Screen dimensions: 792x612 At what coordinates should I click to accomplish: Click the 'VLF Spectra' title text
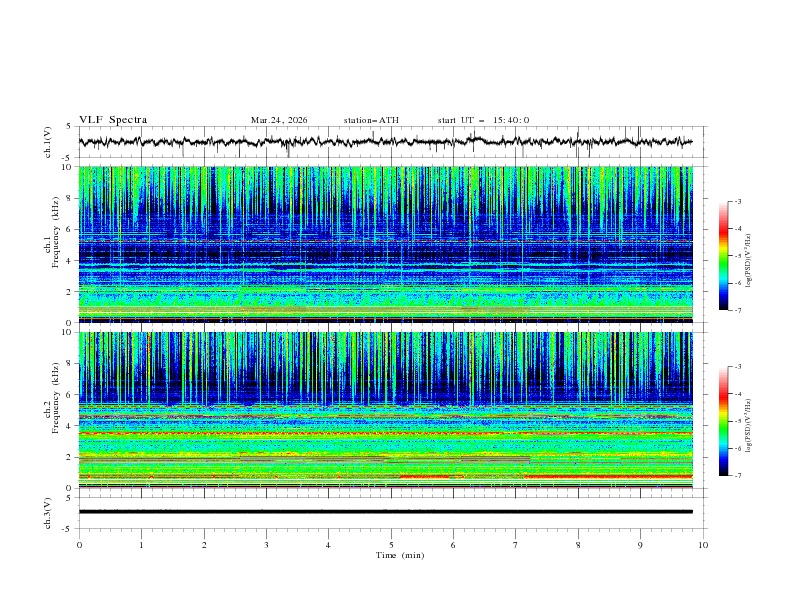[113, 120]
